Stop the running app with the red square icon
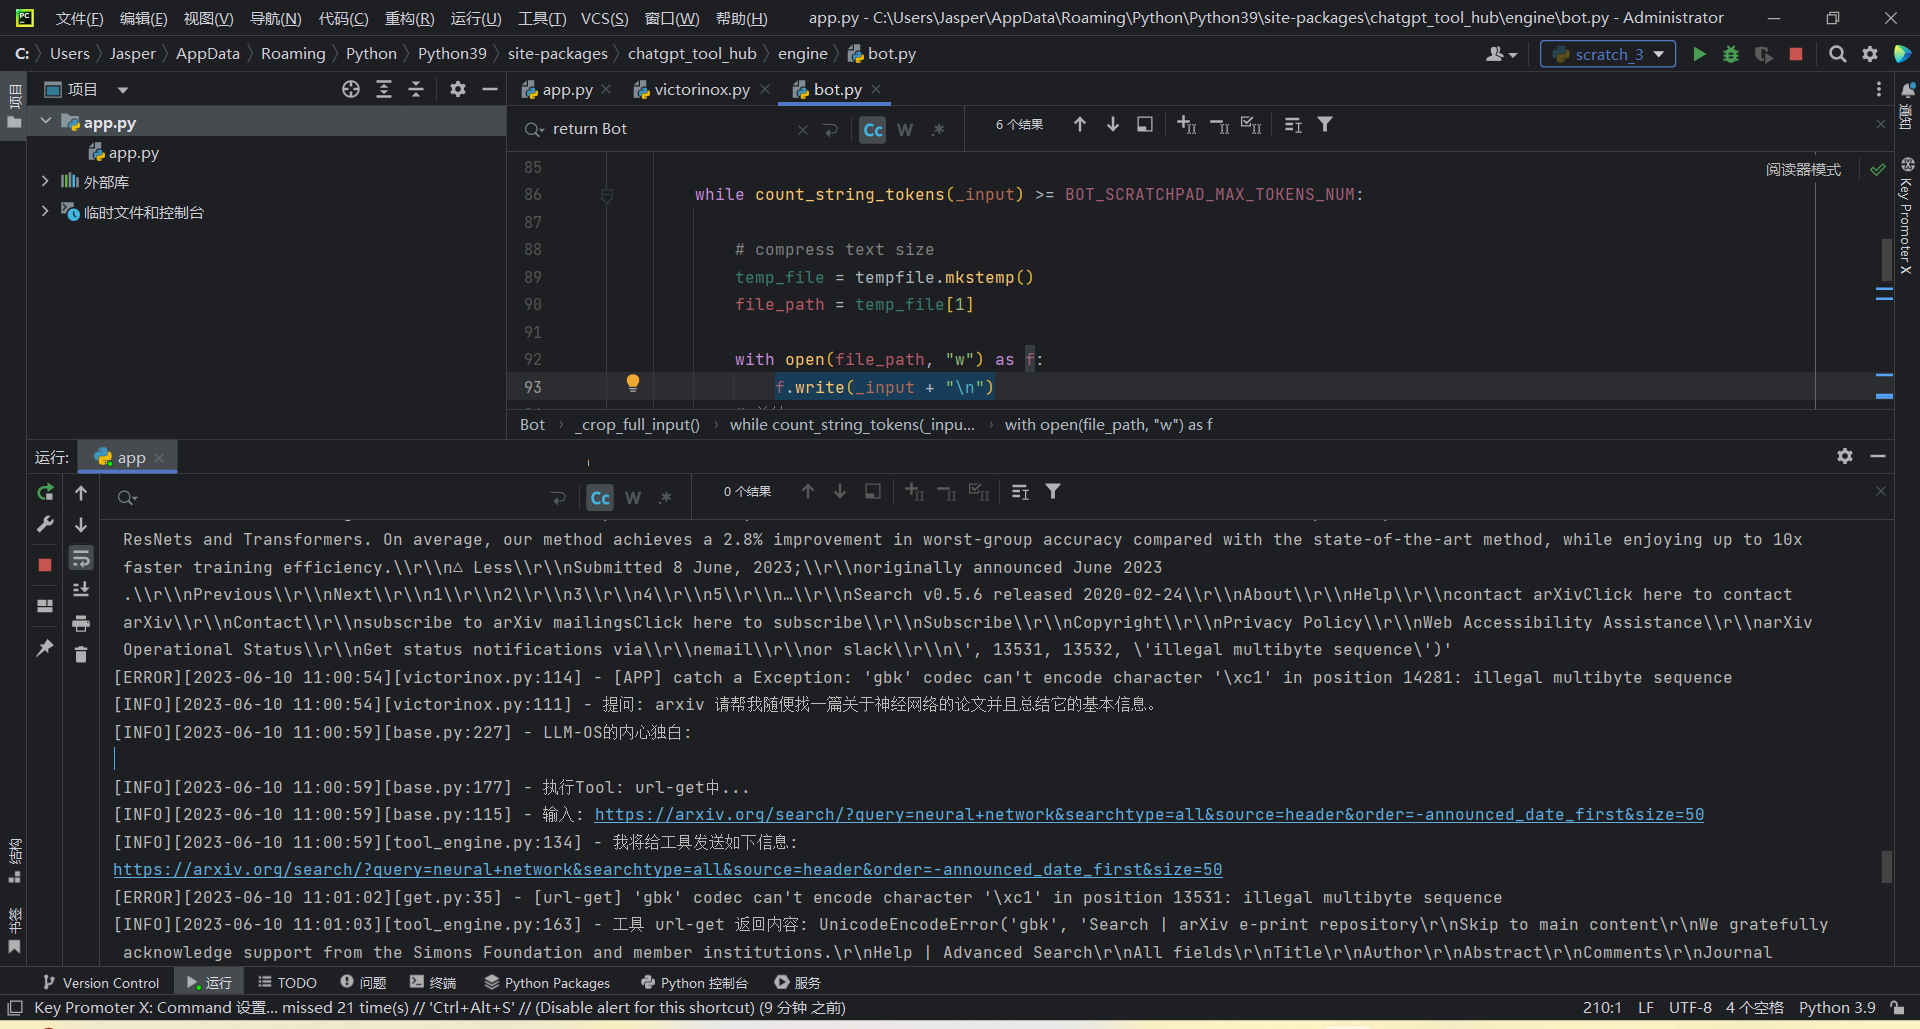This screenshot has width=1920, height=1029. [1795, 54]
